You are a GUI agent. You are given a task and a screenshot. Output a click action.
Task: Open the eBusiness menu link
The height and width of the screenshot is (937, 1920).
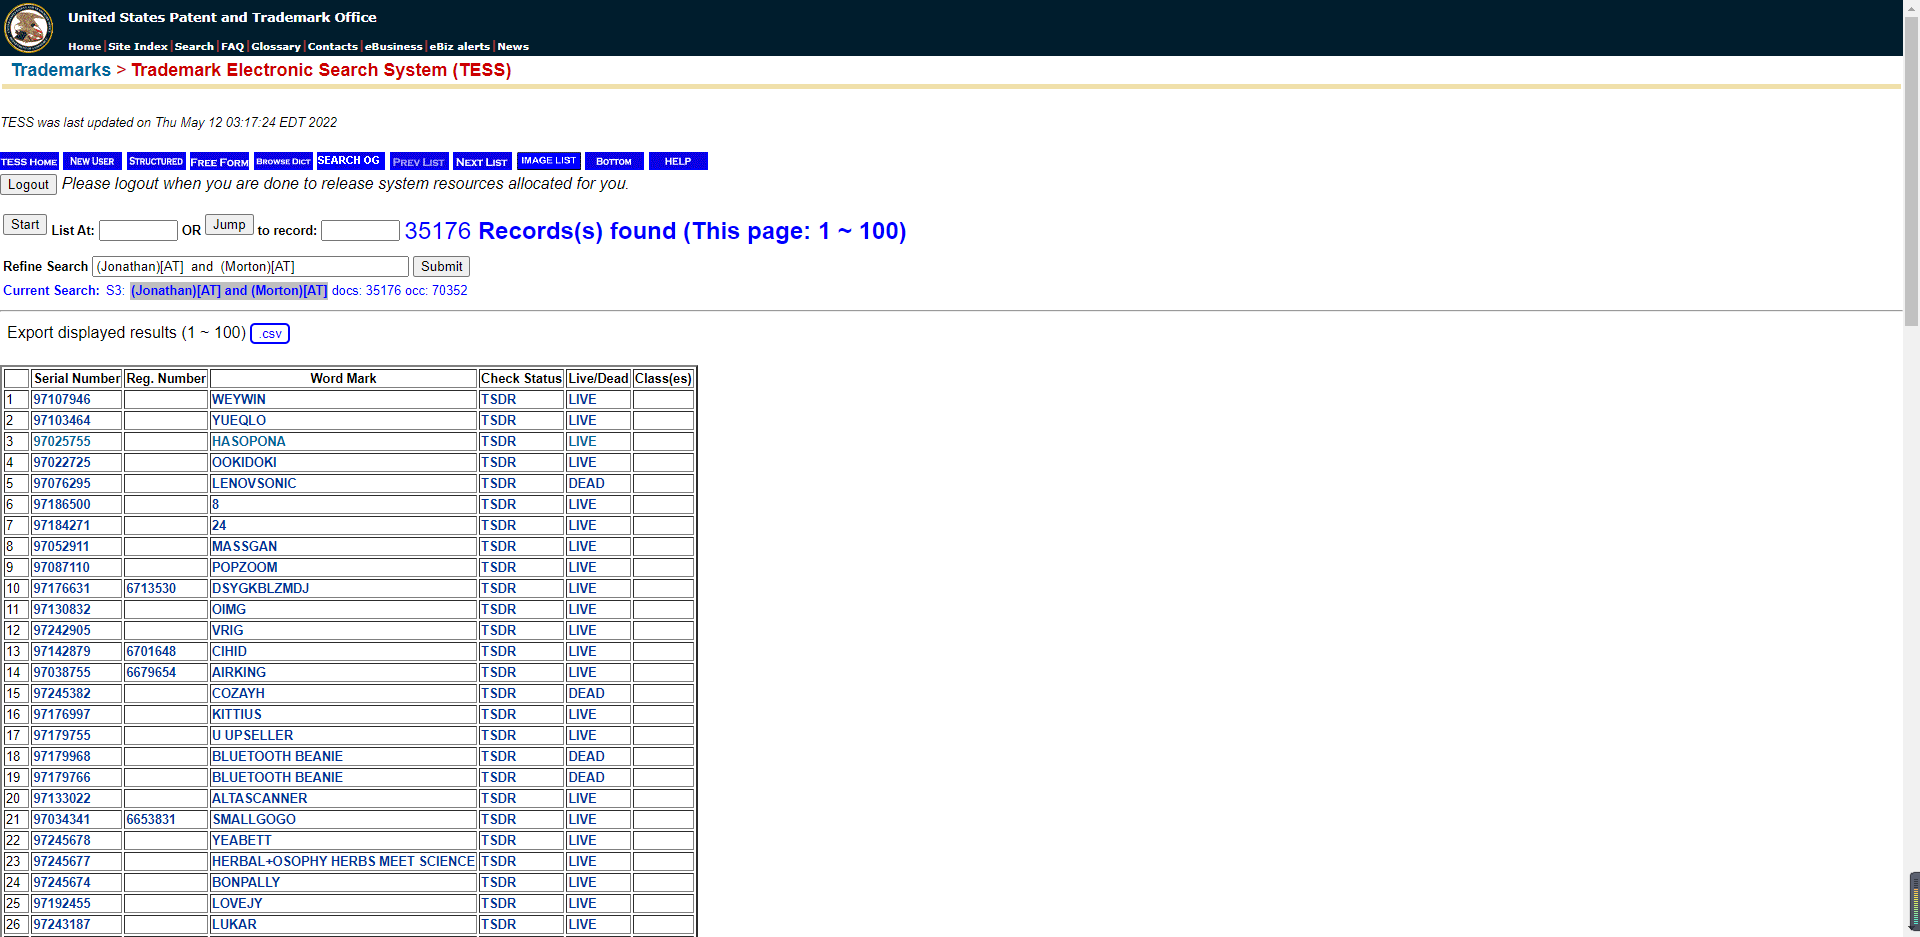393,47
